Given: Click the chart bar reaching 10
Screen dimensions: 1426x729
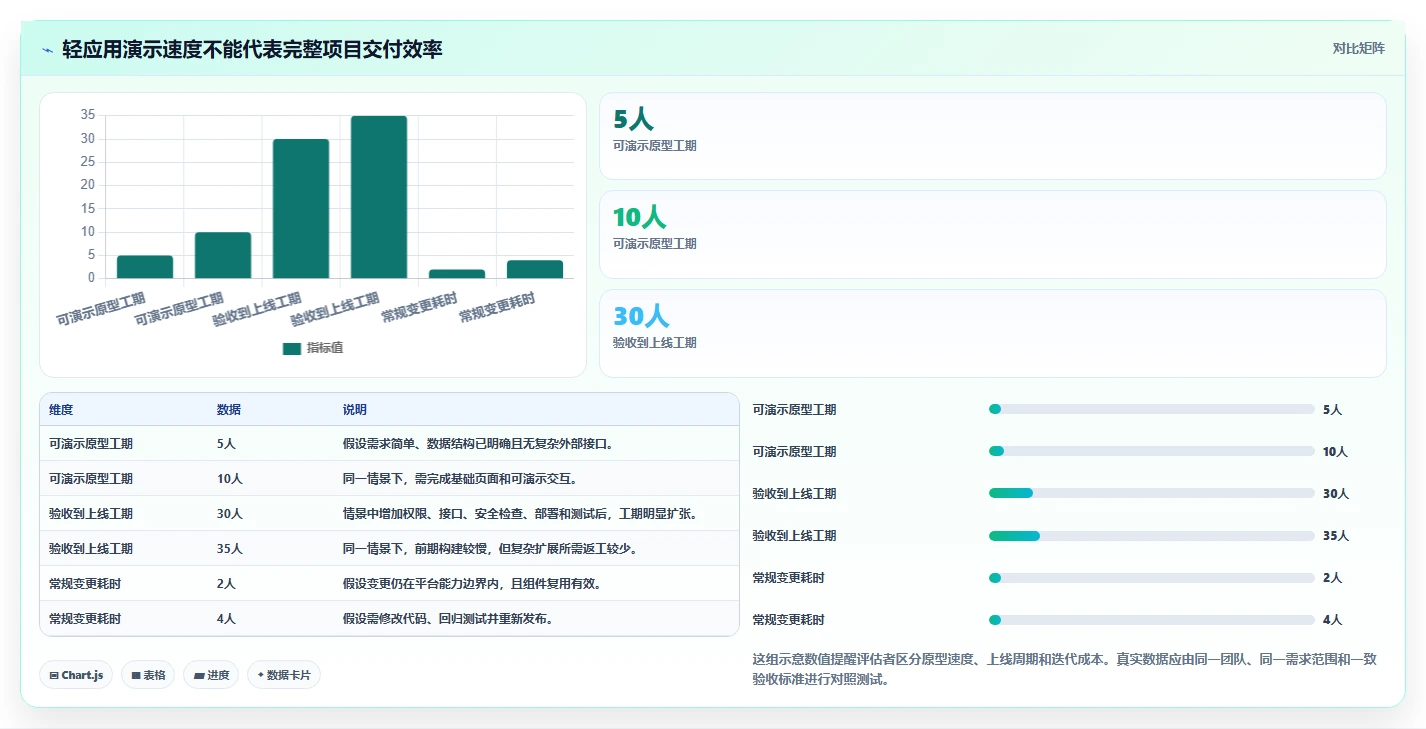Looking at the screenshot, I should pos(223,255).
